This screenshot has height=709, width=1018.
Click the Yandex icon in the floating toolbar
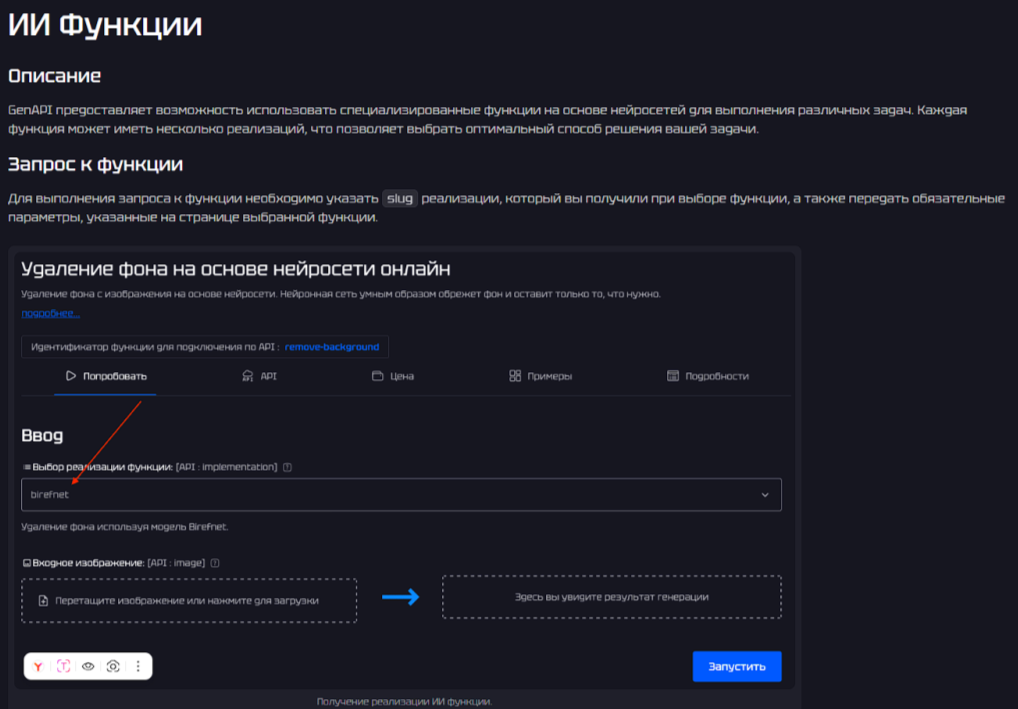tap(38, 666)
